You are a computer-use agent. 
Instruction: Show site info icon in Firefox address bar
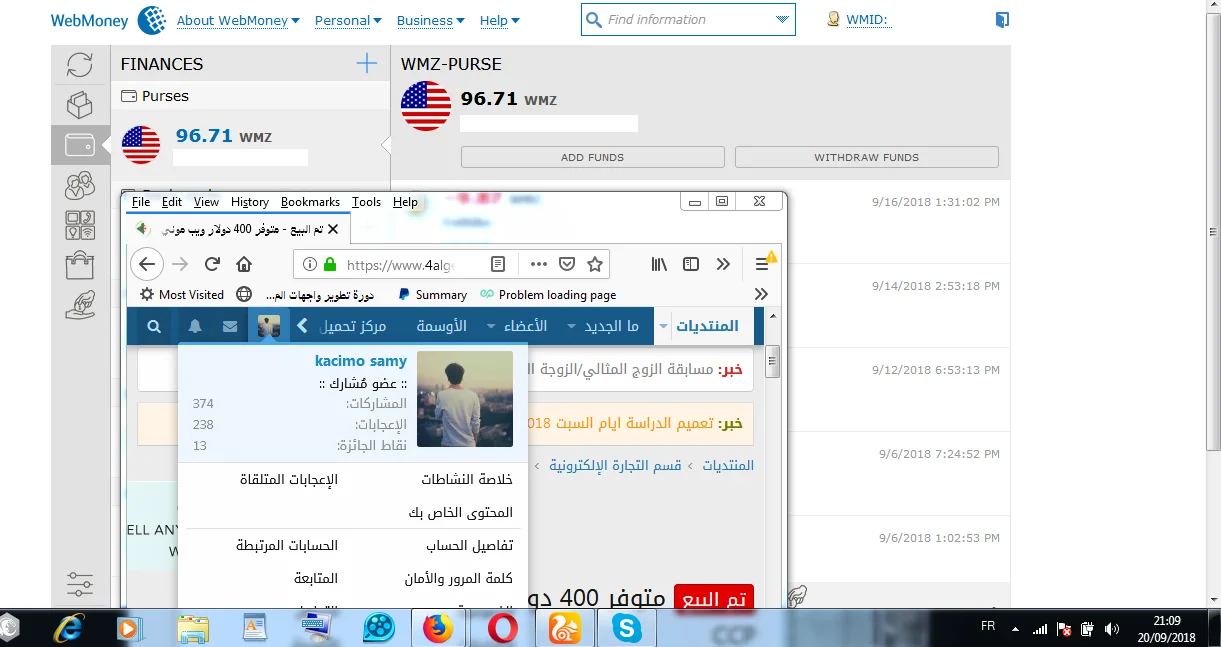click(310, 264)
